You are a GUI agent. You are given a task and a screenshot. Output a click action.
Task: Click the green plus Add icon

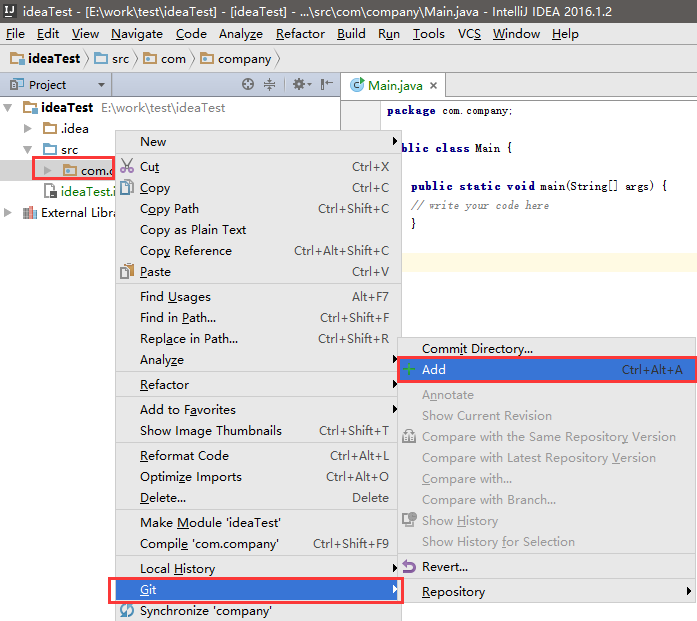[408, 370]
